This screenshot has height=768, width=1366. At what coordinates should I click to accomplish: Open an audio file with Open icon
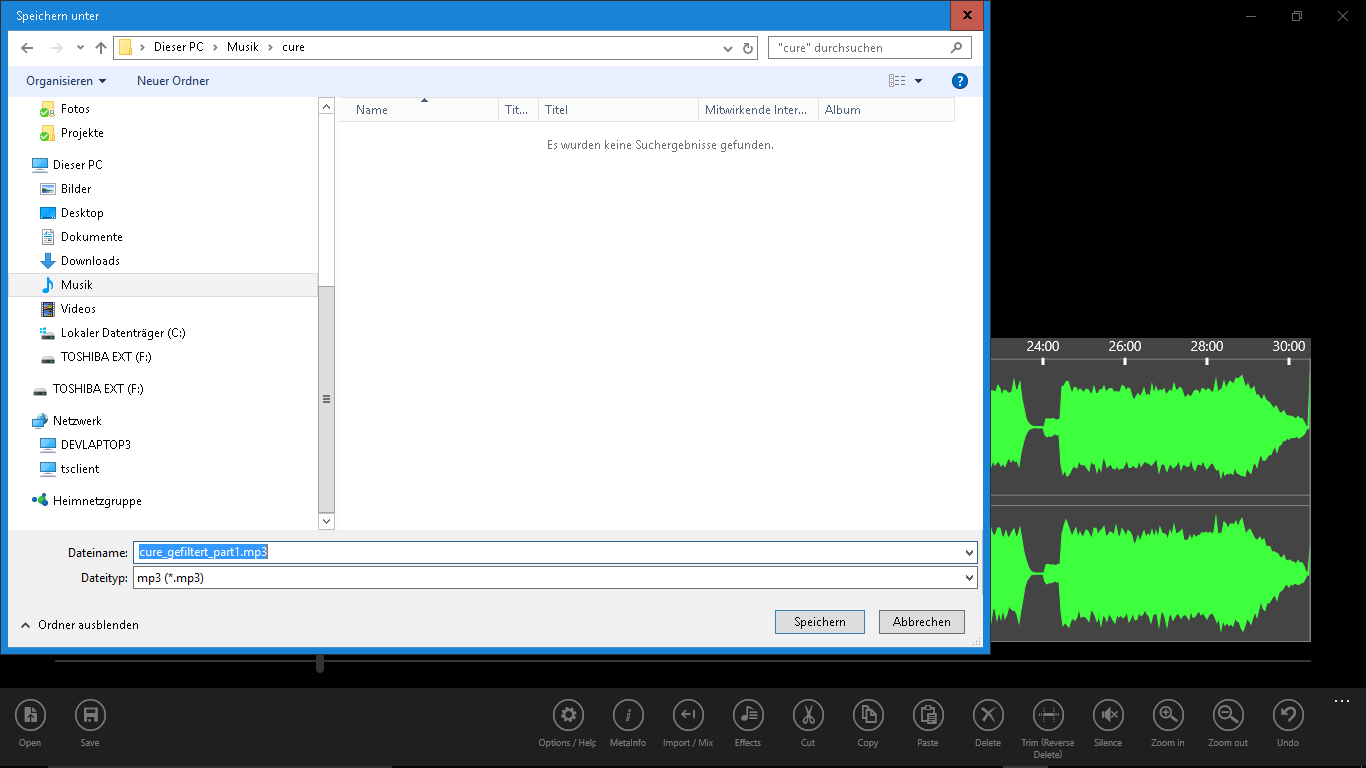(30, 714)
